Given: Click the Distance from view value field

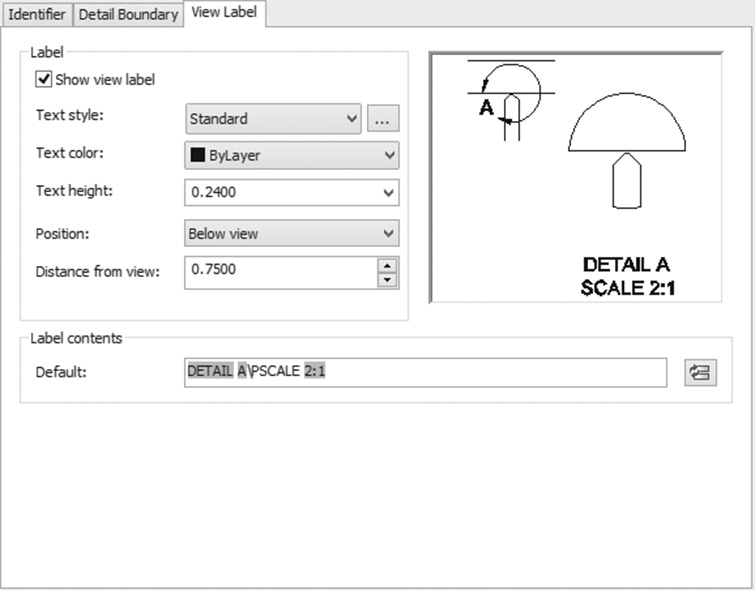Looking at the screenshot, I should point(281,273).
